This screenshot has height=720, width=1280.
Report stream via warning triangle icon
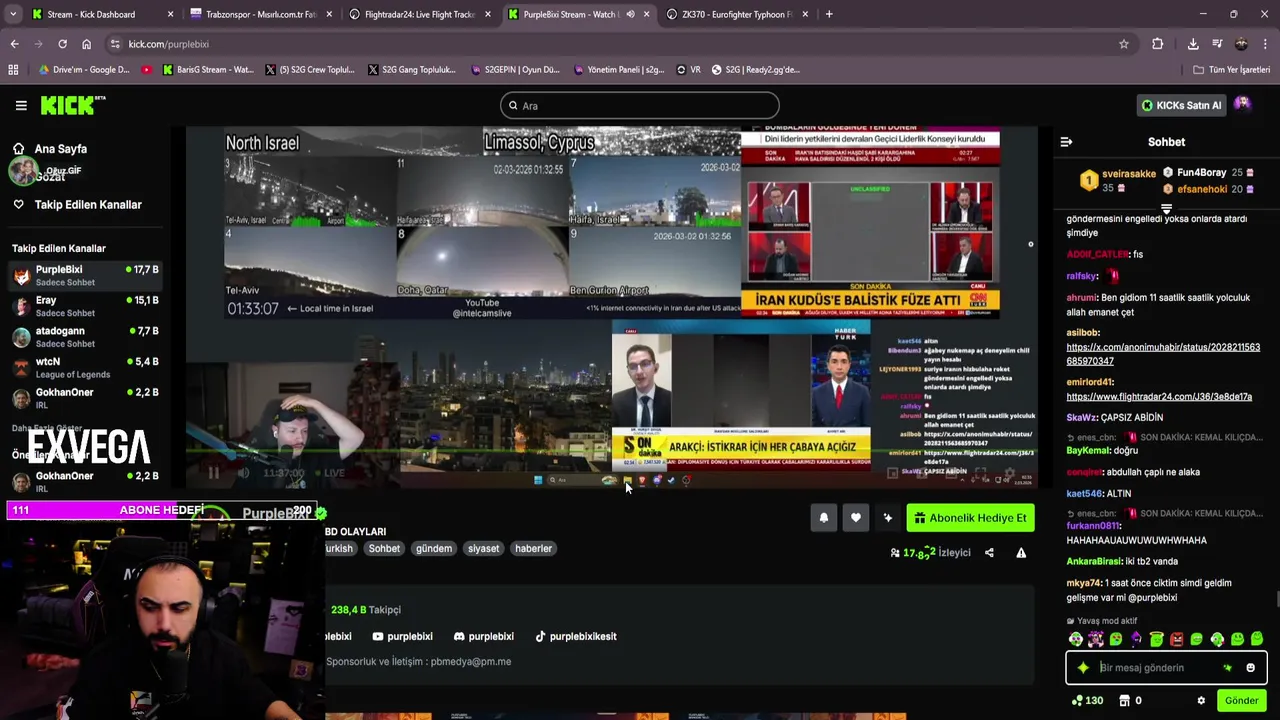pos(1021,552)
